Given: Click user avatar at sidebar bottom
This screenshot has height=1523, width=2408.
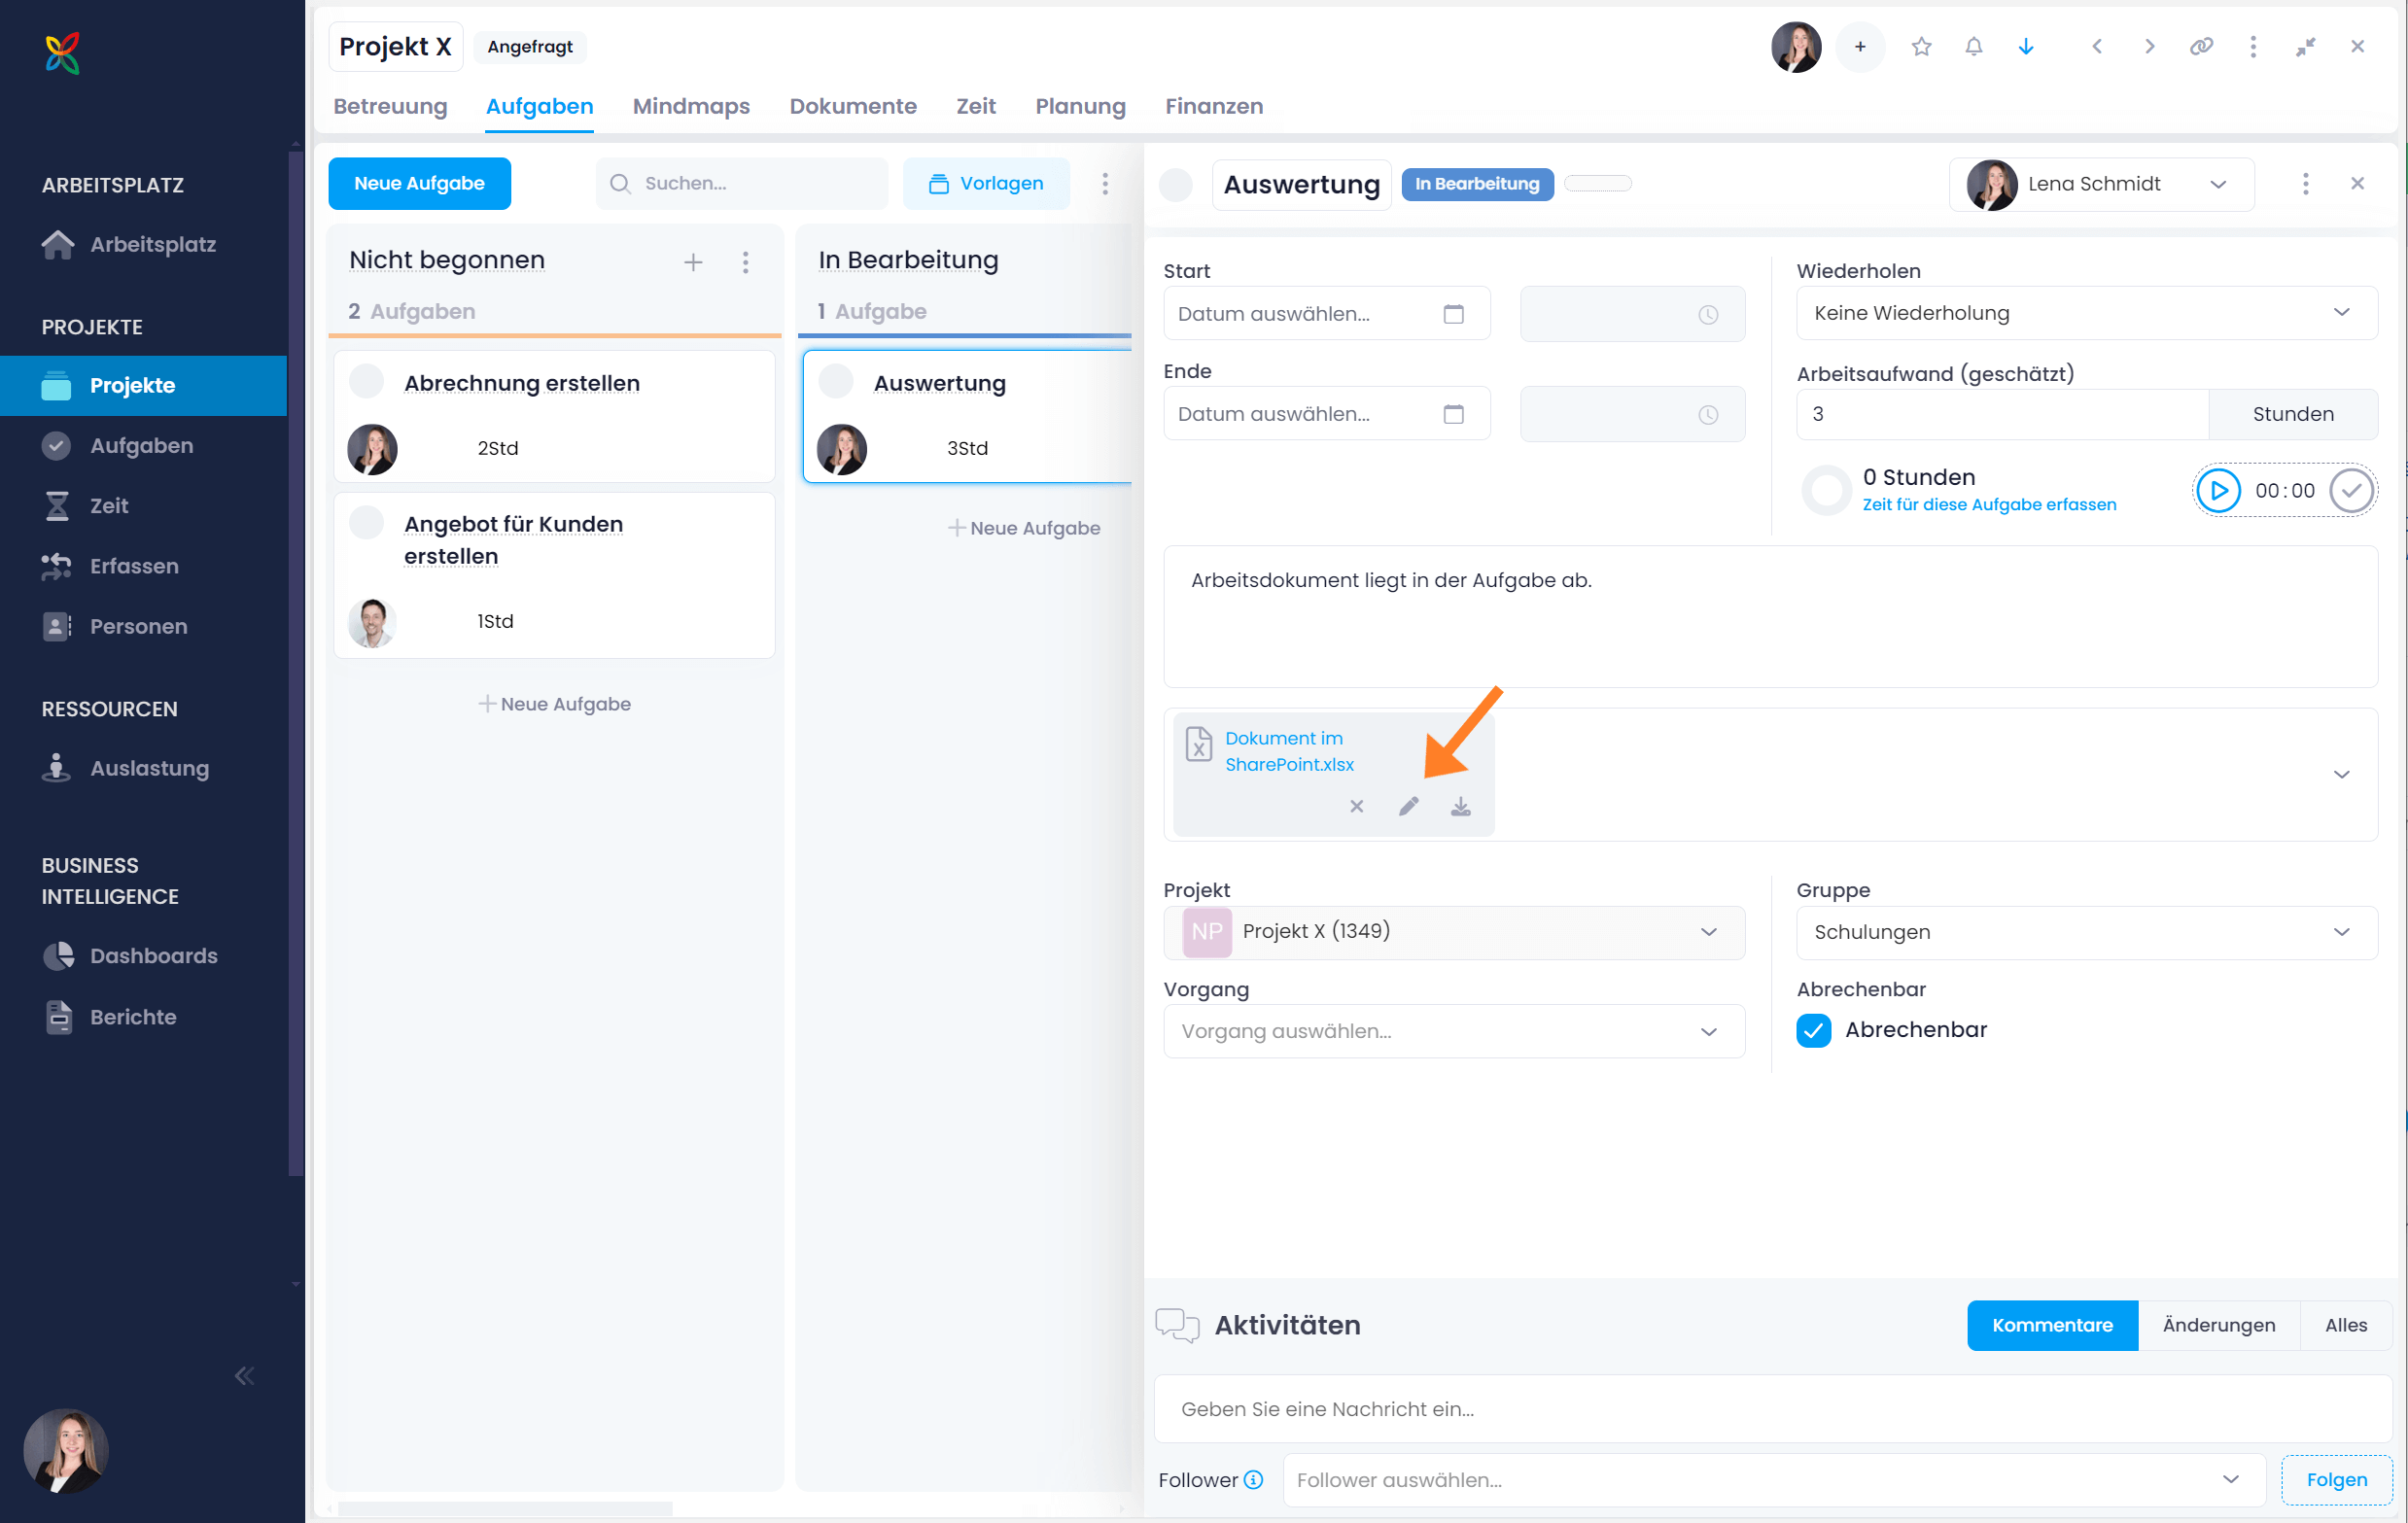Looking at the screenshot, I should pos(66,1451).
